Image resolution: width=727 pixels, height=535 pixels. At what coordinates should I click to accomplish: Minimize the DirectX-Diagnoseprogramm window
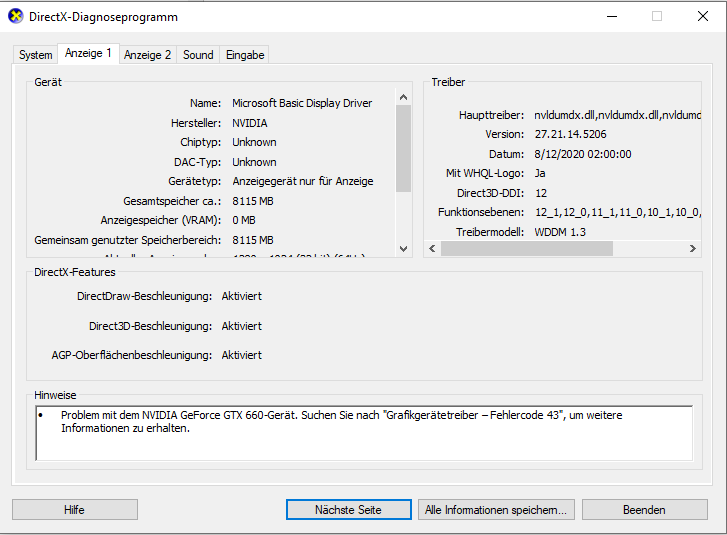[612, 16]
